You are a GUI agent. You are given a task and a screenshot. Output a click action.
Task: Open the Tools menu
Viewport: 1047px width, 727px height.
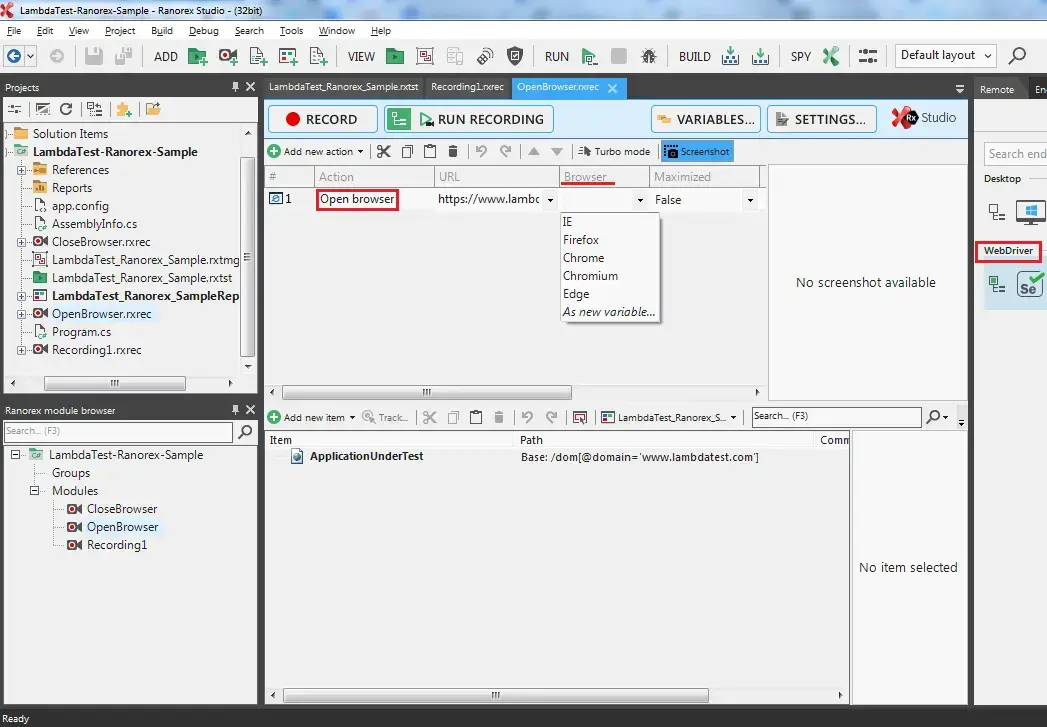[x=291, y=31]
